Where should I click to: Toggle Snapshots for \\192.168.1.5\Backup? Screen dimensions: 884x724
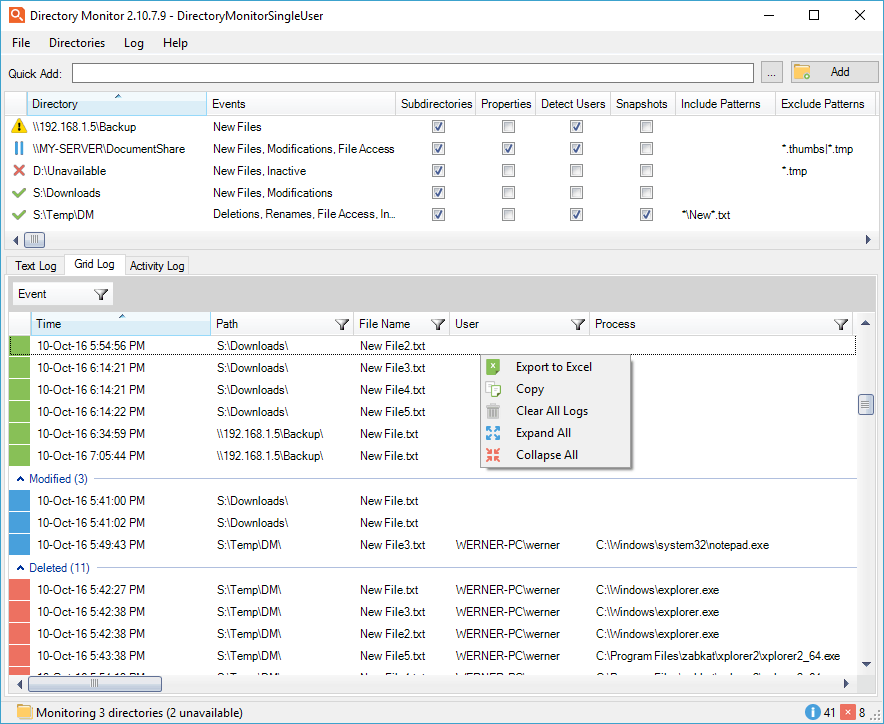pos(646,126)
